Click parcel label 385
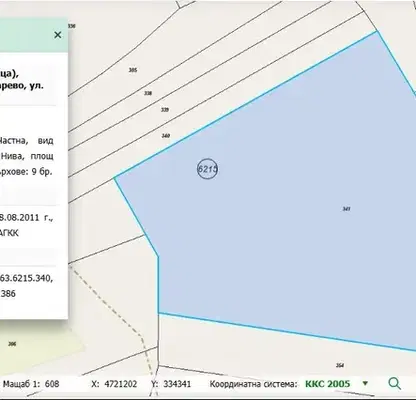The image size is (416, 400). click(133, 70)
